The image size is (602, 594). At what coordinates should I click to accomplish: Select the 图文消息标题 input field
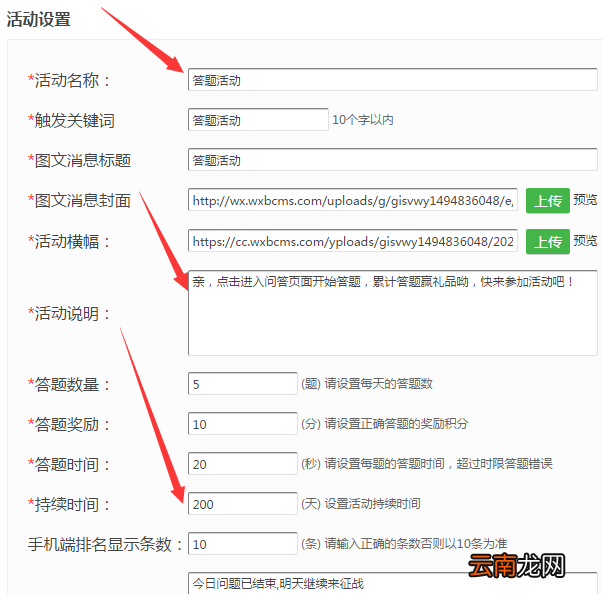(x=392, y=160)
